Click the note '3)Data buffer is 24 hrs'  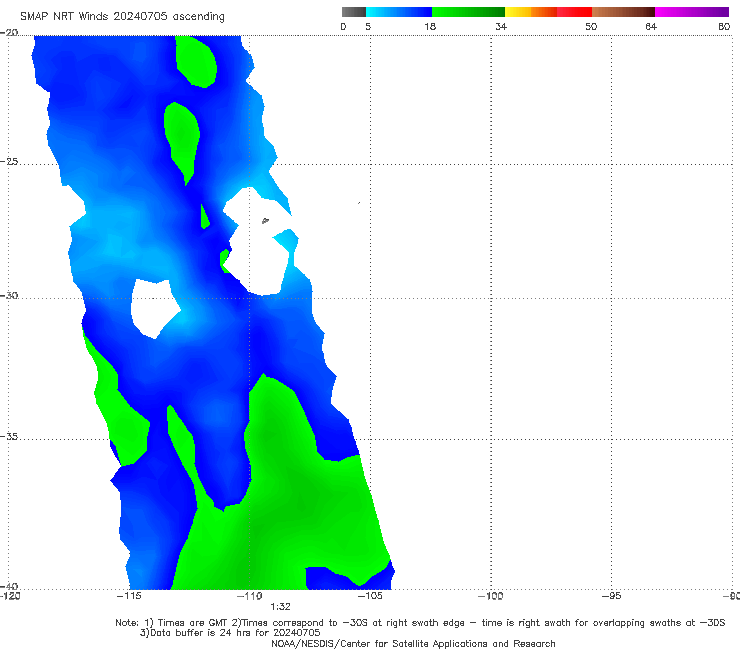tap(230, 633)
